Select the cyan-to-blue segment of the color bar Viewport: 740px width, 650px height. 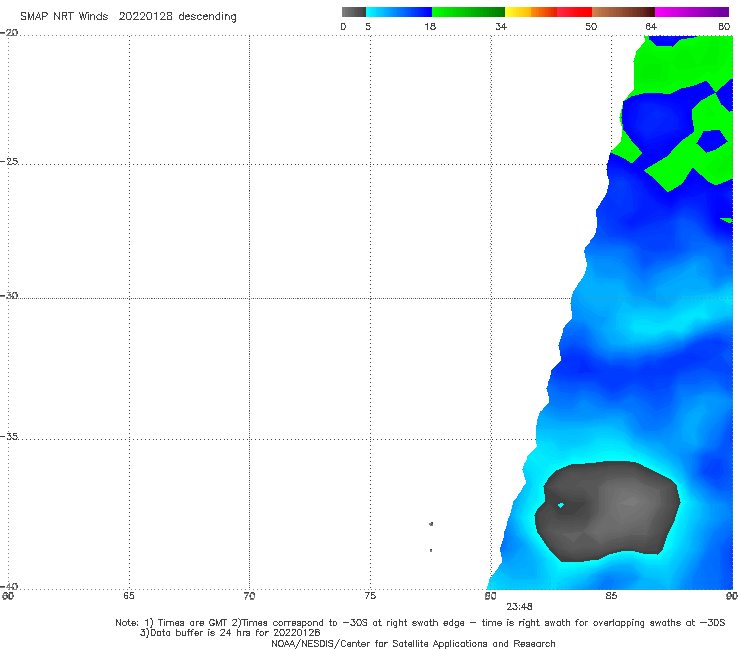click(399, 12)
